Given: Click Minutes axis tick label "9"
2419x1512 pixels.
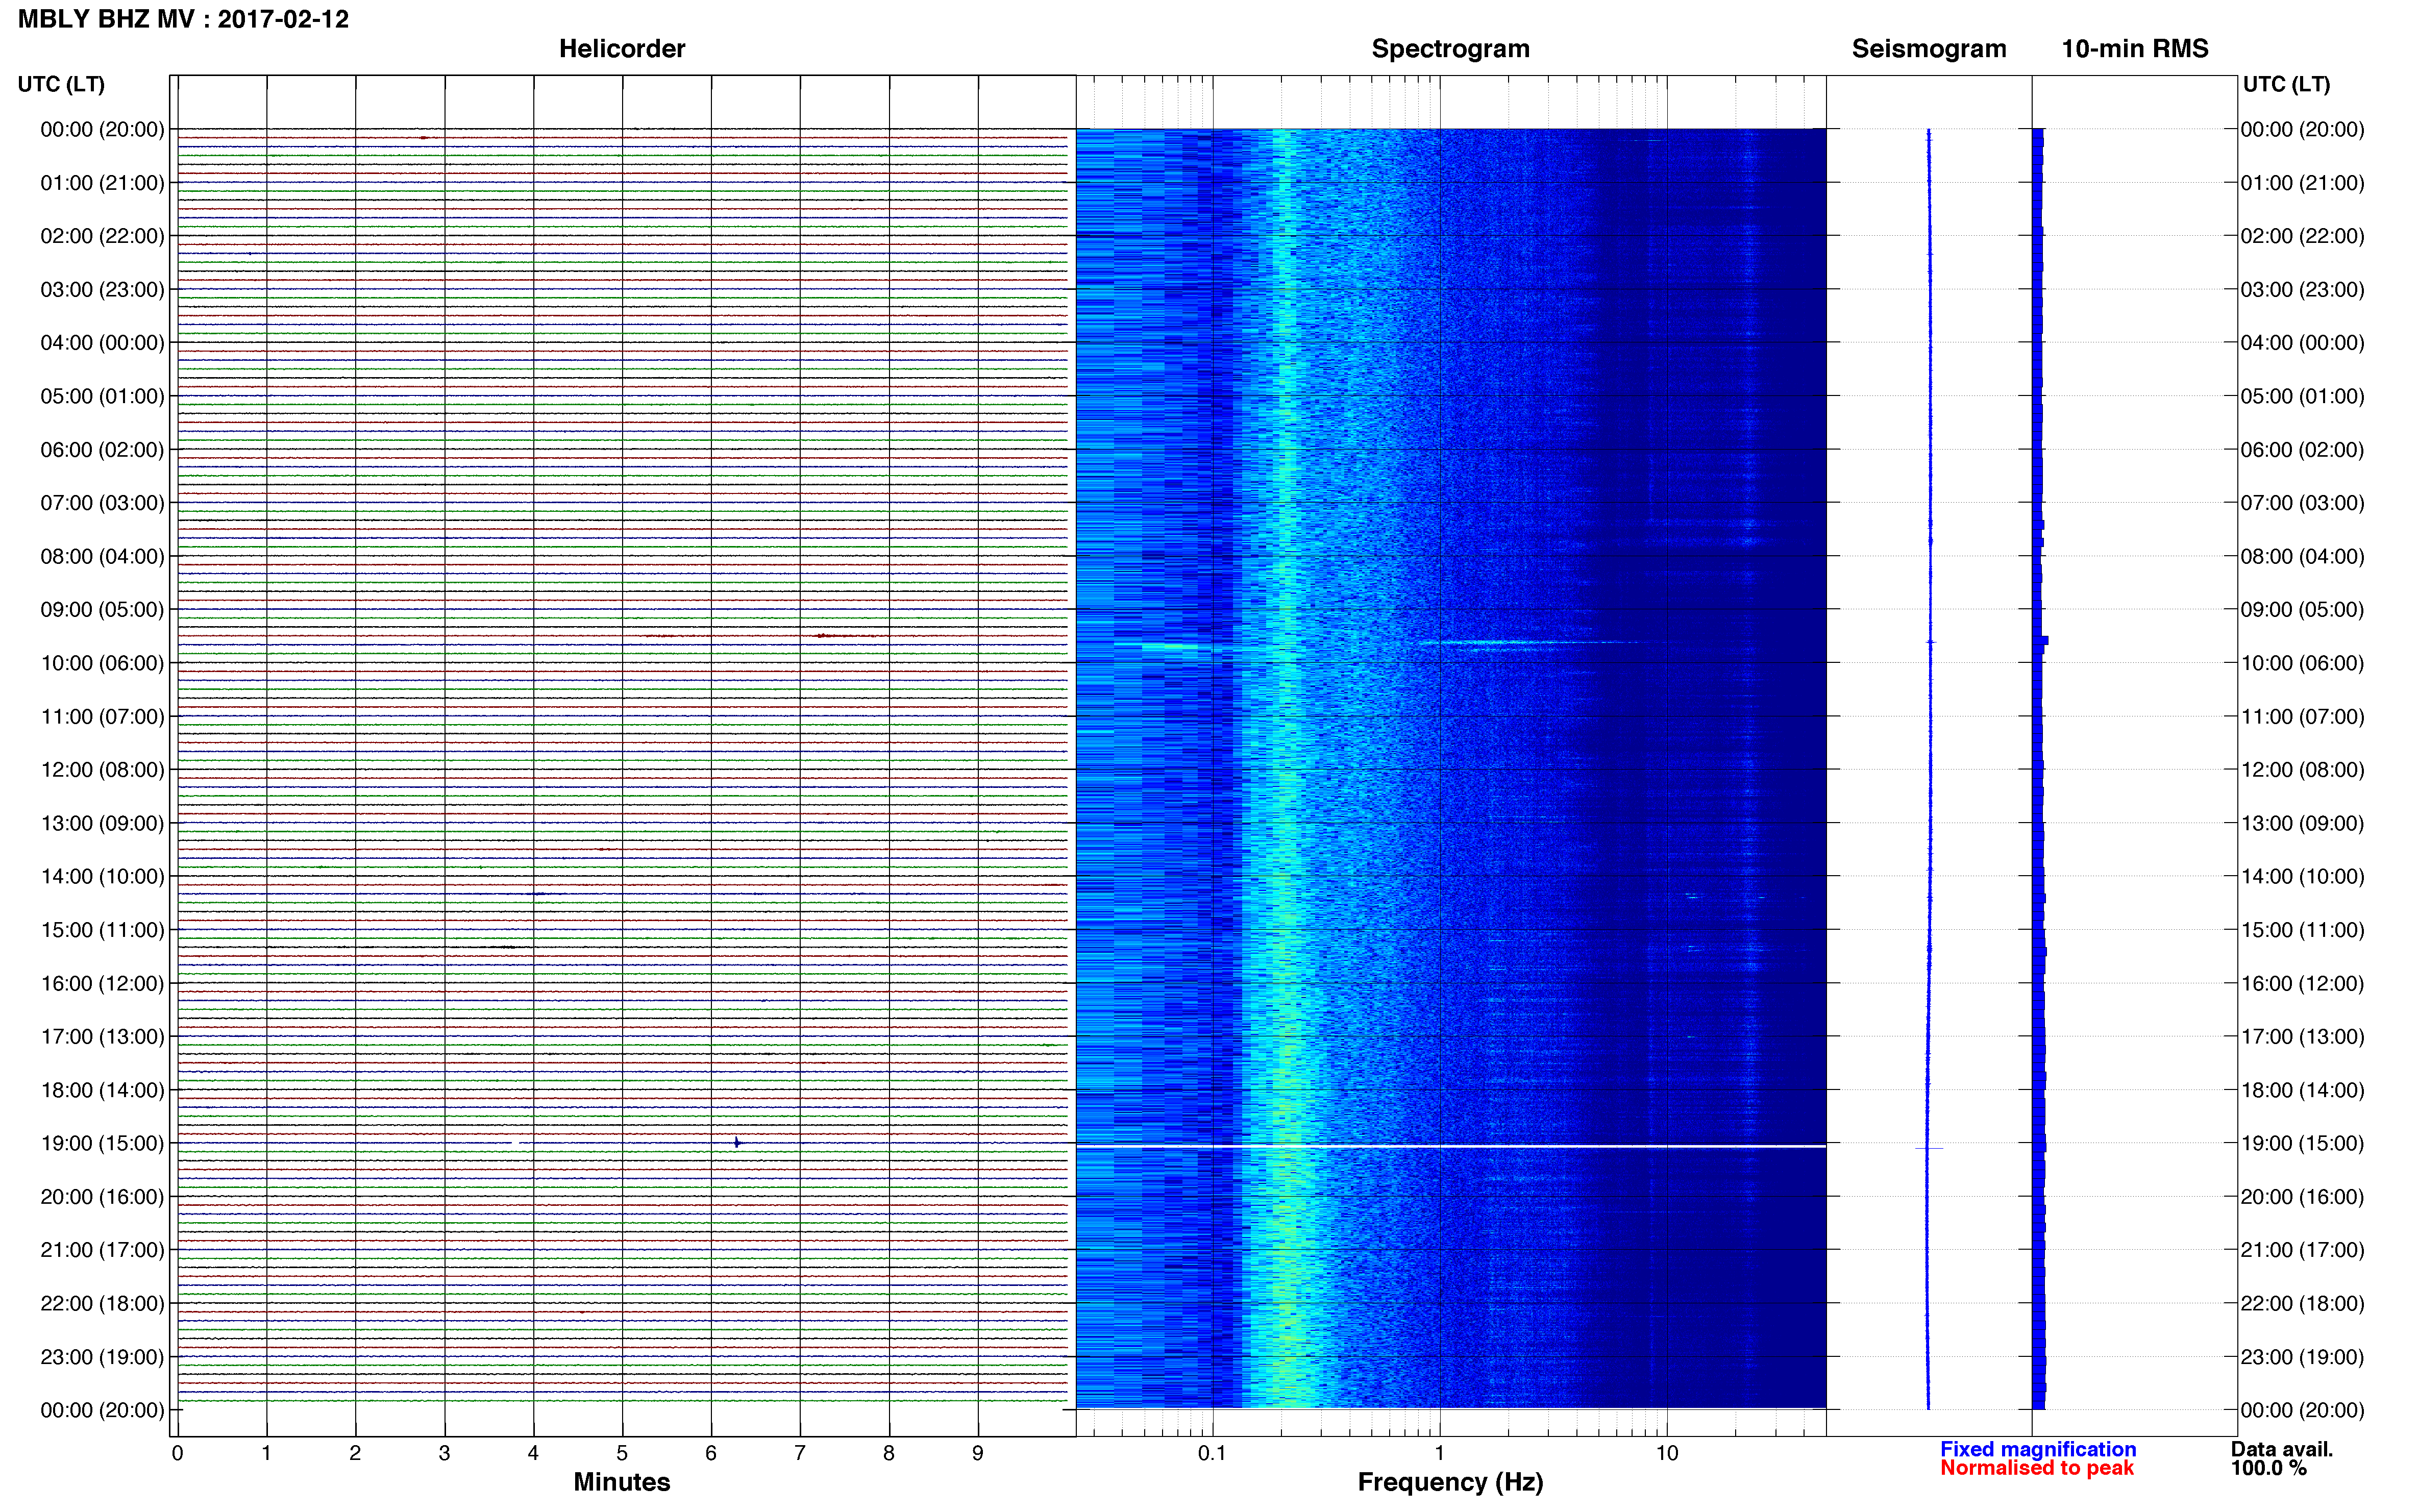Looking at the screenshot, I should (x=978, y=1453).
